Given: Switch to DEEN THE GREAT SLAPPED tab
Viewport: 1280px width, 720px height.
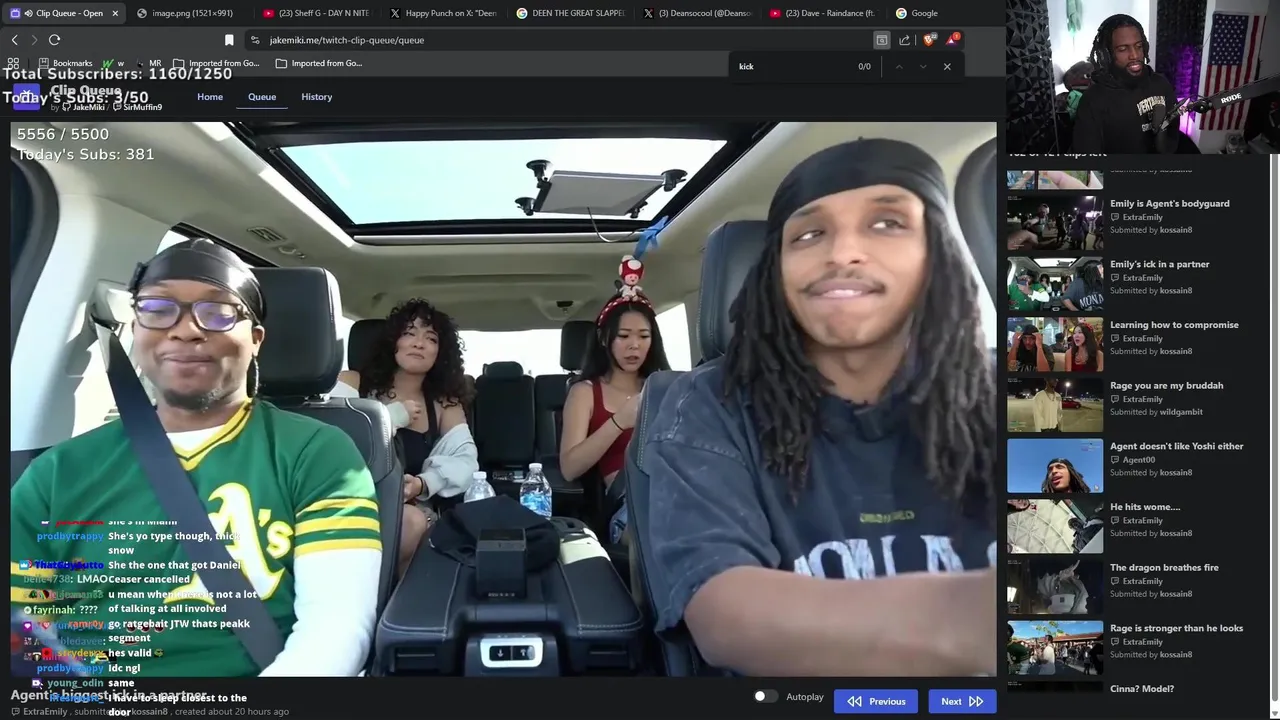Looking at the screenshot, I should [x=571, y=13].
